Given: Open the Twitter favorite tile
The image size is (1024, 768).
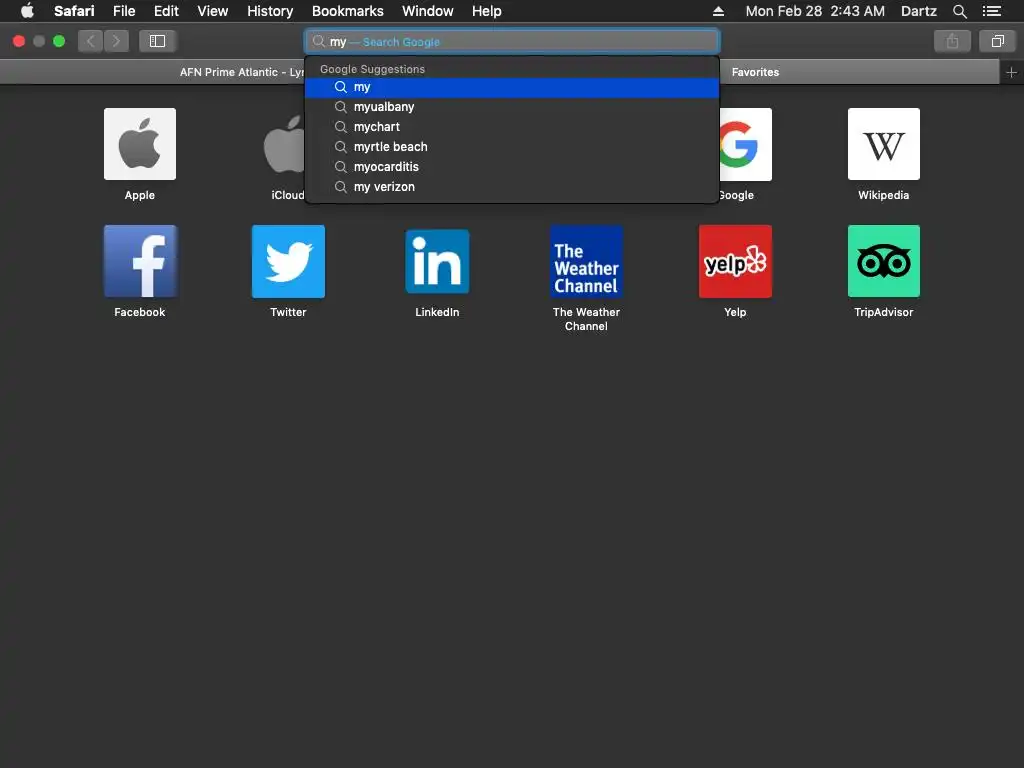Looking at the screenshot, I should coord(288,261).
